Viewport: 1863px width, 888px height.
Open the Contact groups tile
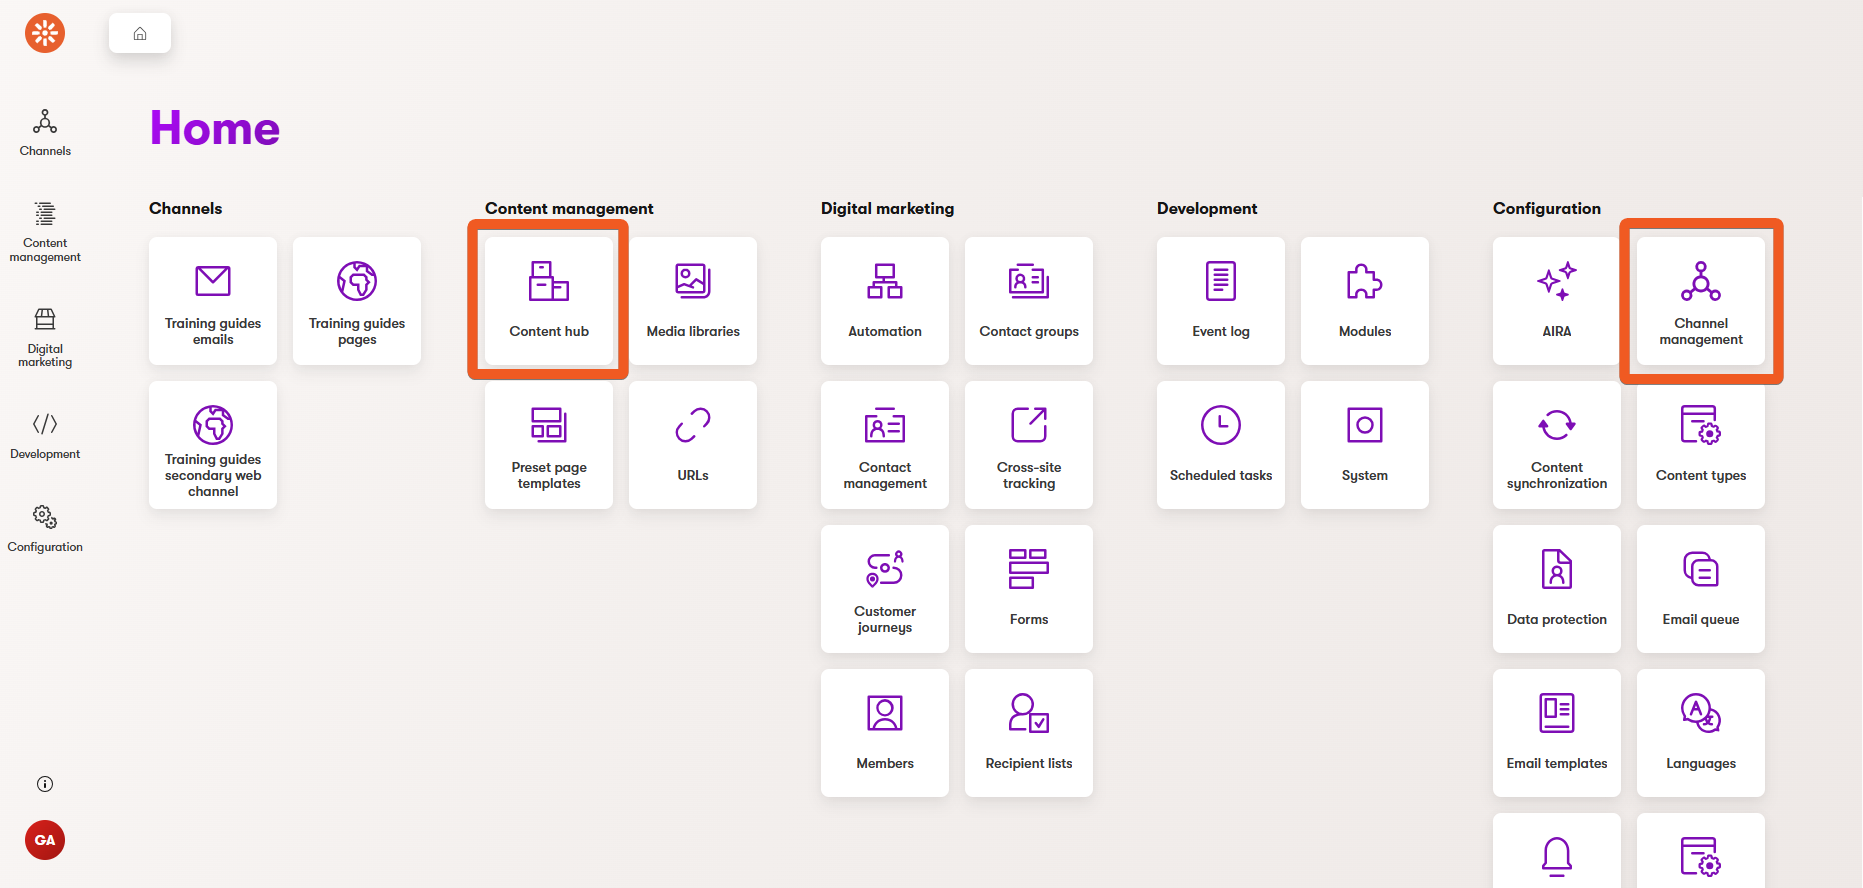1029,301
